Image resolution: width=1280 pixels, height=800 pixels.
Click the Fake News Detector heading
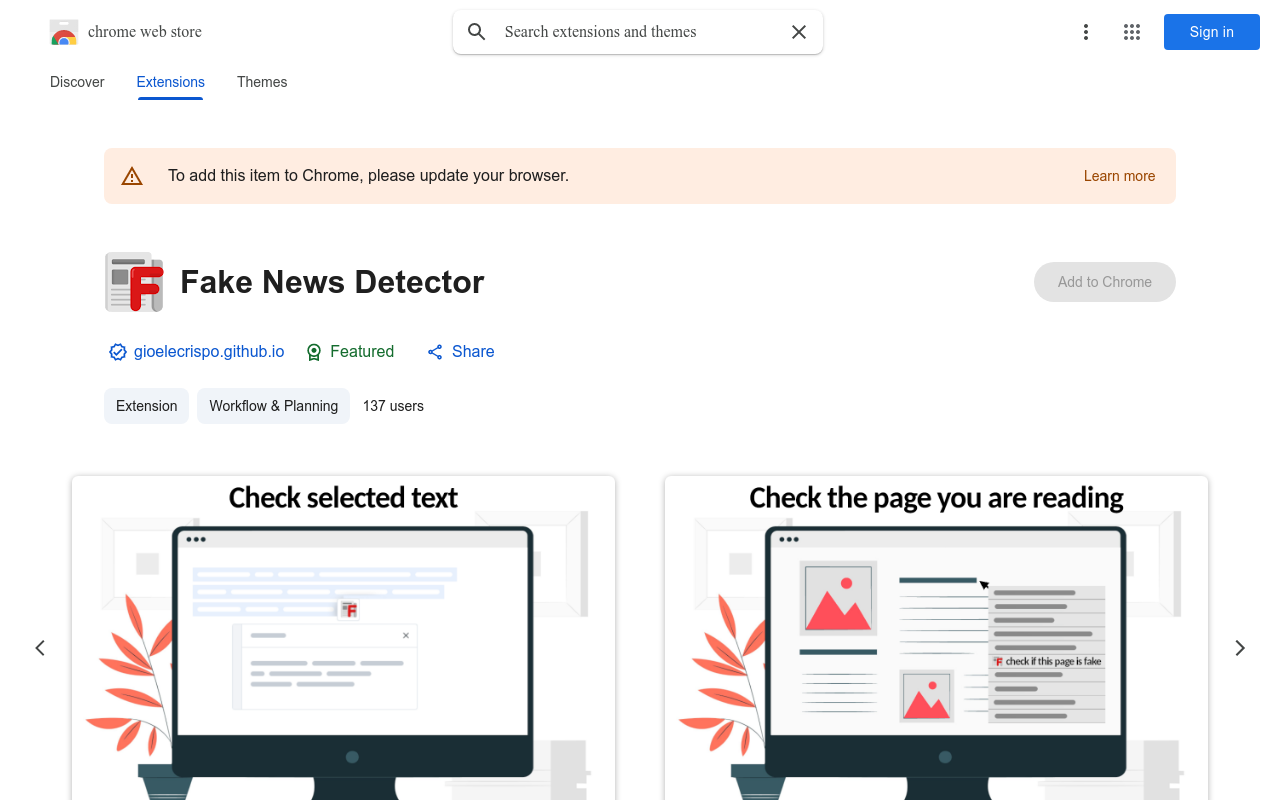point(332,282)
